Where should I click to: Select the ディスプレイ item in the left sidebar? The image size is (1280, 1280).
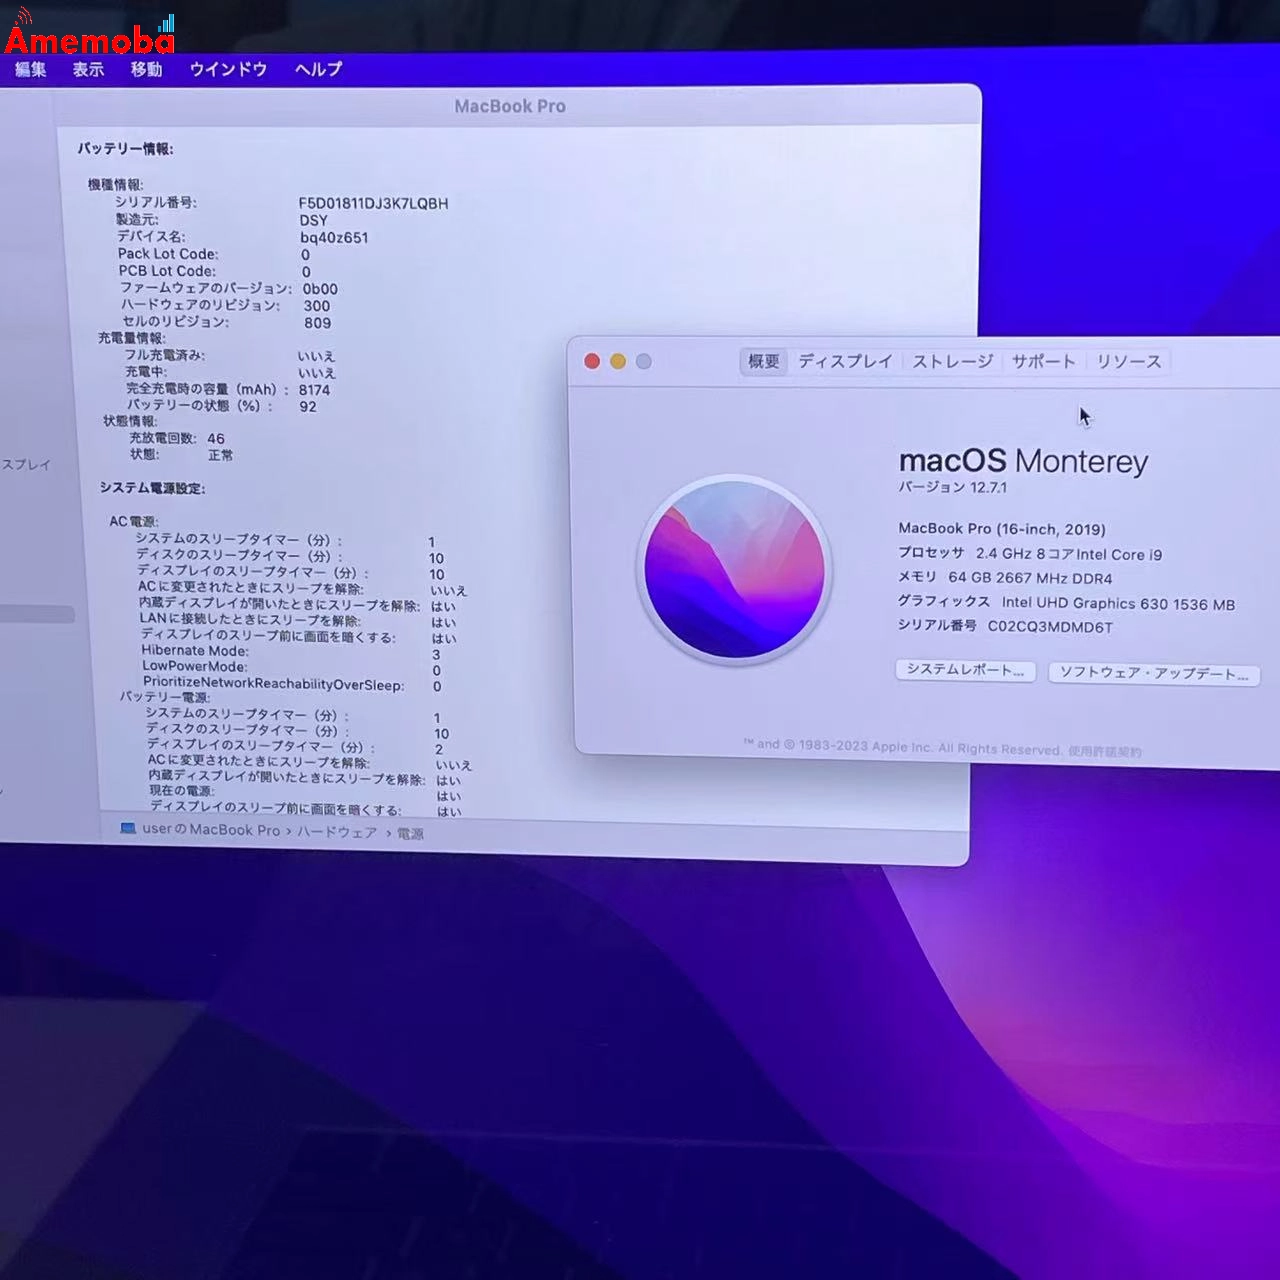[25, 463]
